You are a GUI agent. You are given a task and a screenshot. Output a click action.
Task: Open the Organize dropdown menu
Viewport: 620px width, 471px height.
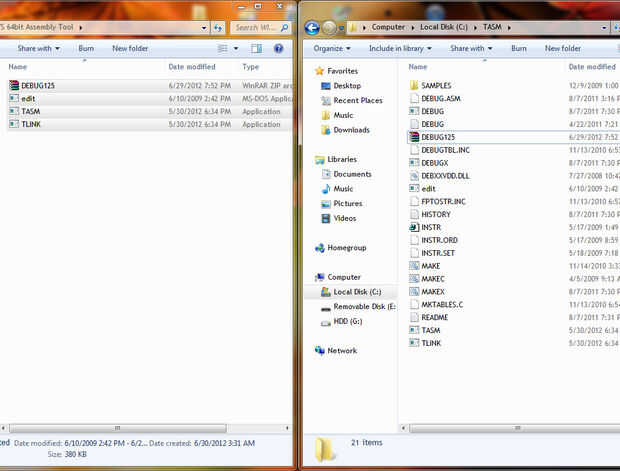[332, 49]
